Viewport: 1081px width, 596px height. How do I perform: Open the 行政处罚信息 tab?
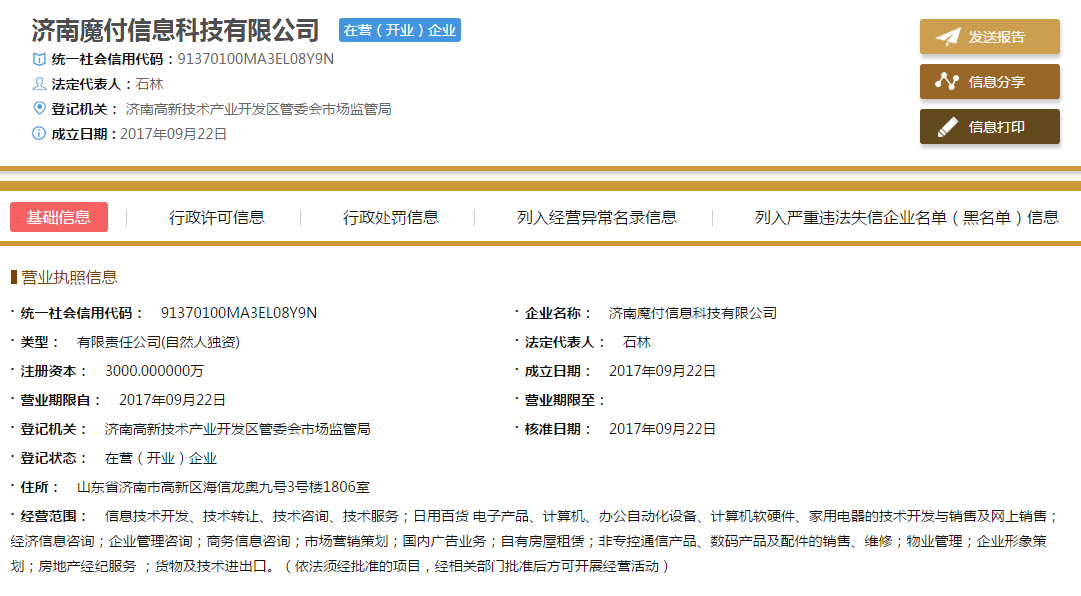click(391, 217)
